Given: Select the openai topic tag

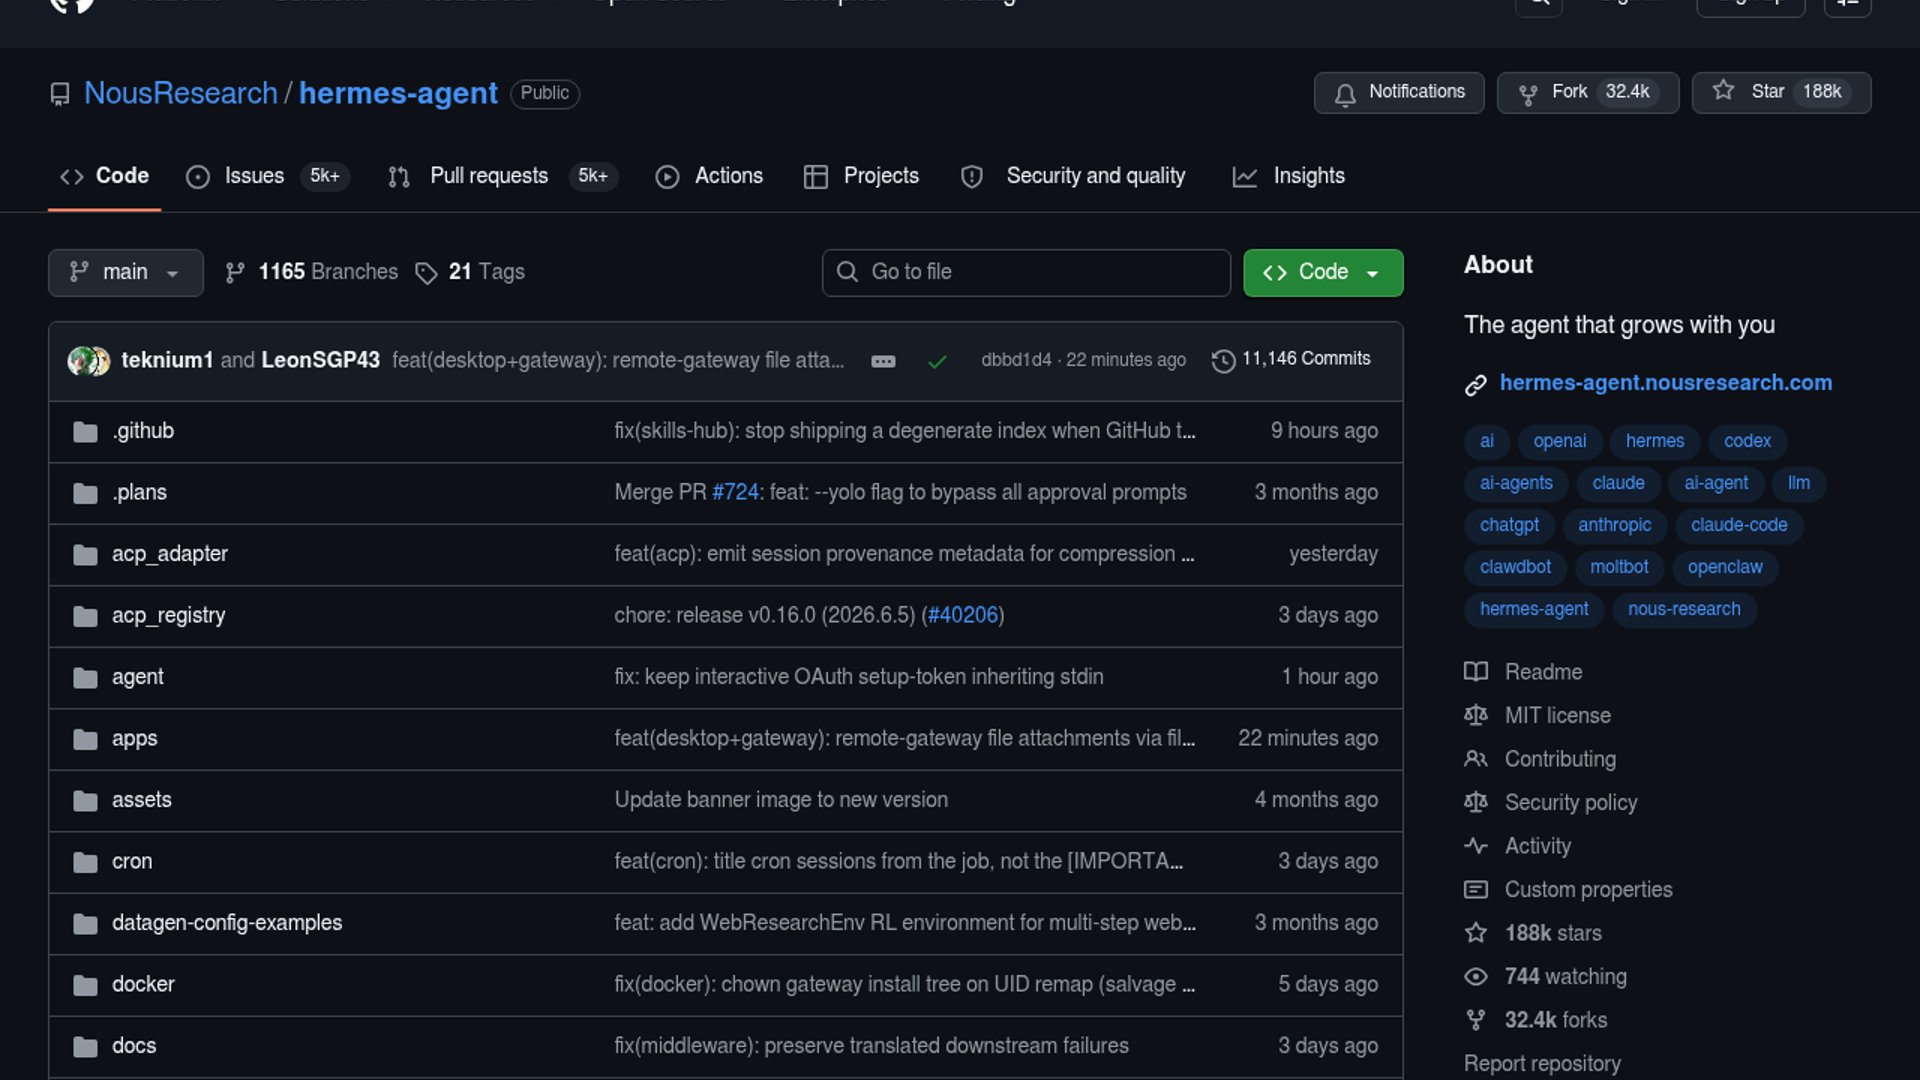Looking at the screenshot, I should click(x=1559, y=442).
